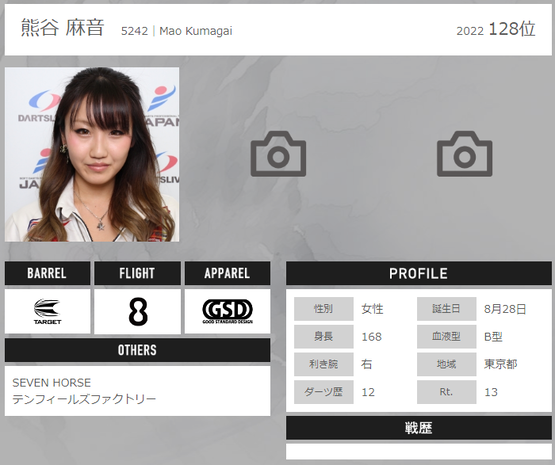Click the player name 熊谷 麻音
555x465 pixels.
point(62,27)
